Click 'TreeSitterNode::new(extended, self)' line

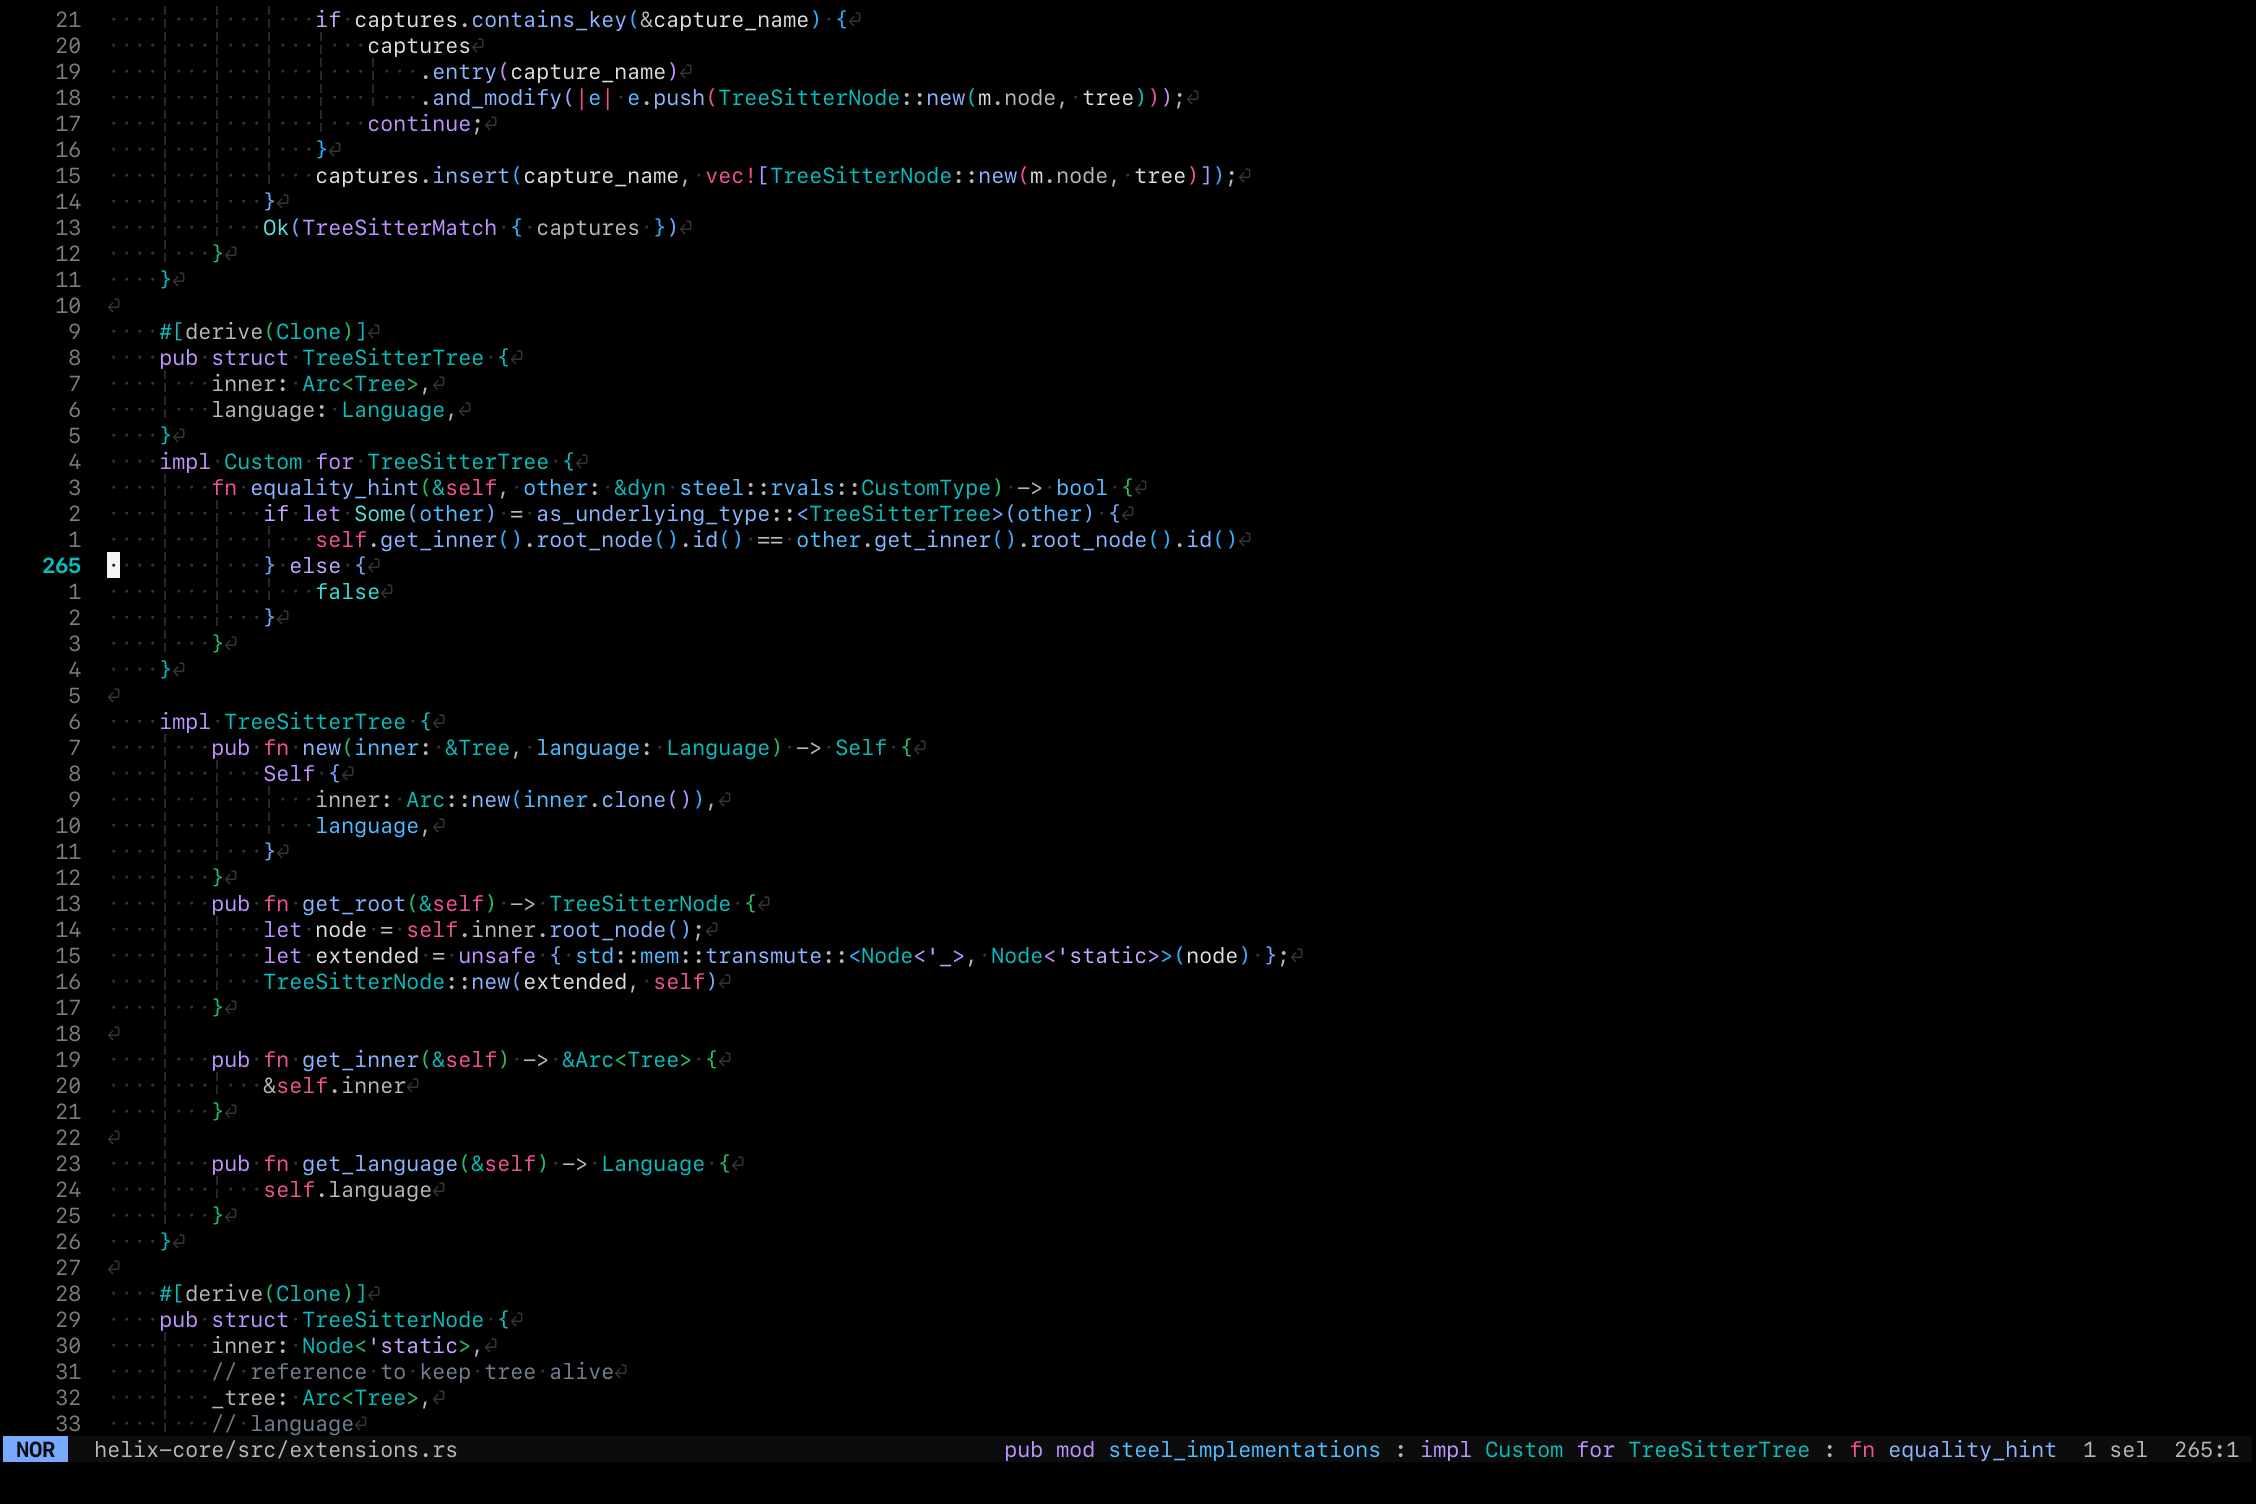(x=491, y=982)
